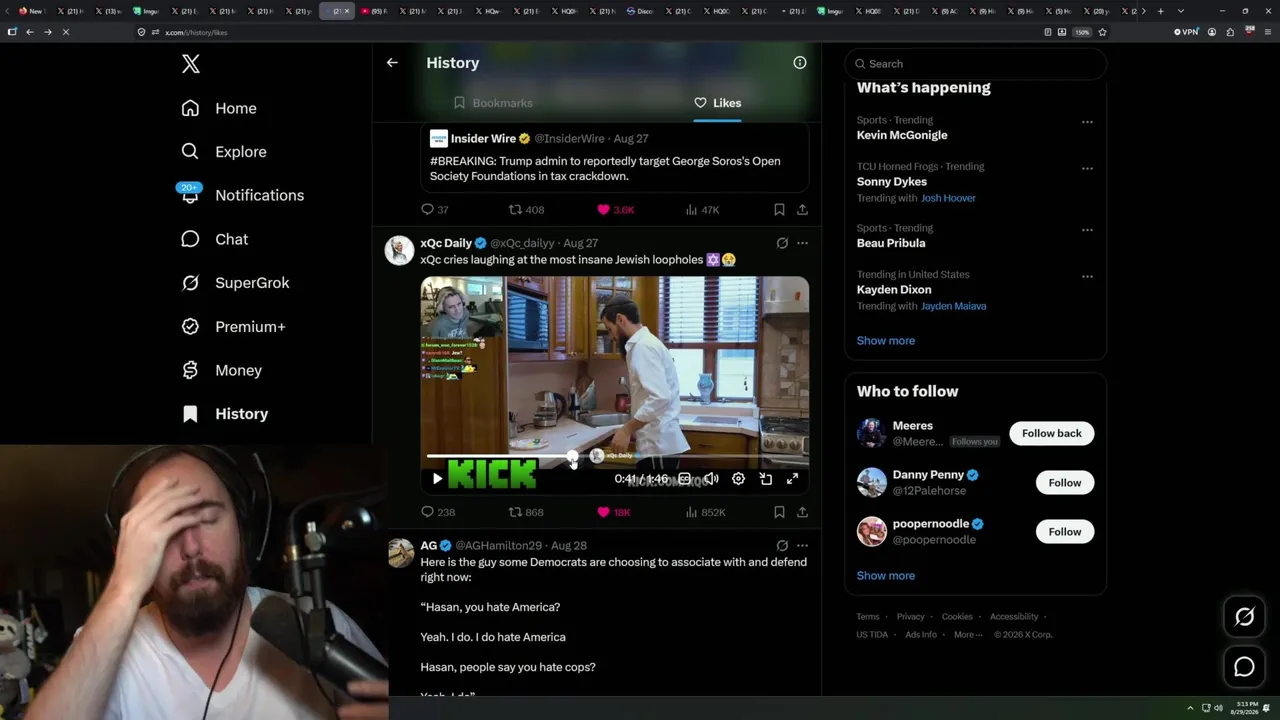
Task: Open a new browser tab
Action: [x=1160, y=11]
